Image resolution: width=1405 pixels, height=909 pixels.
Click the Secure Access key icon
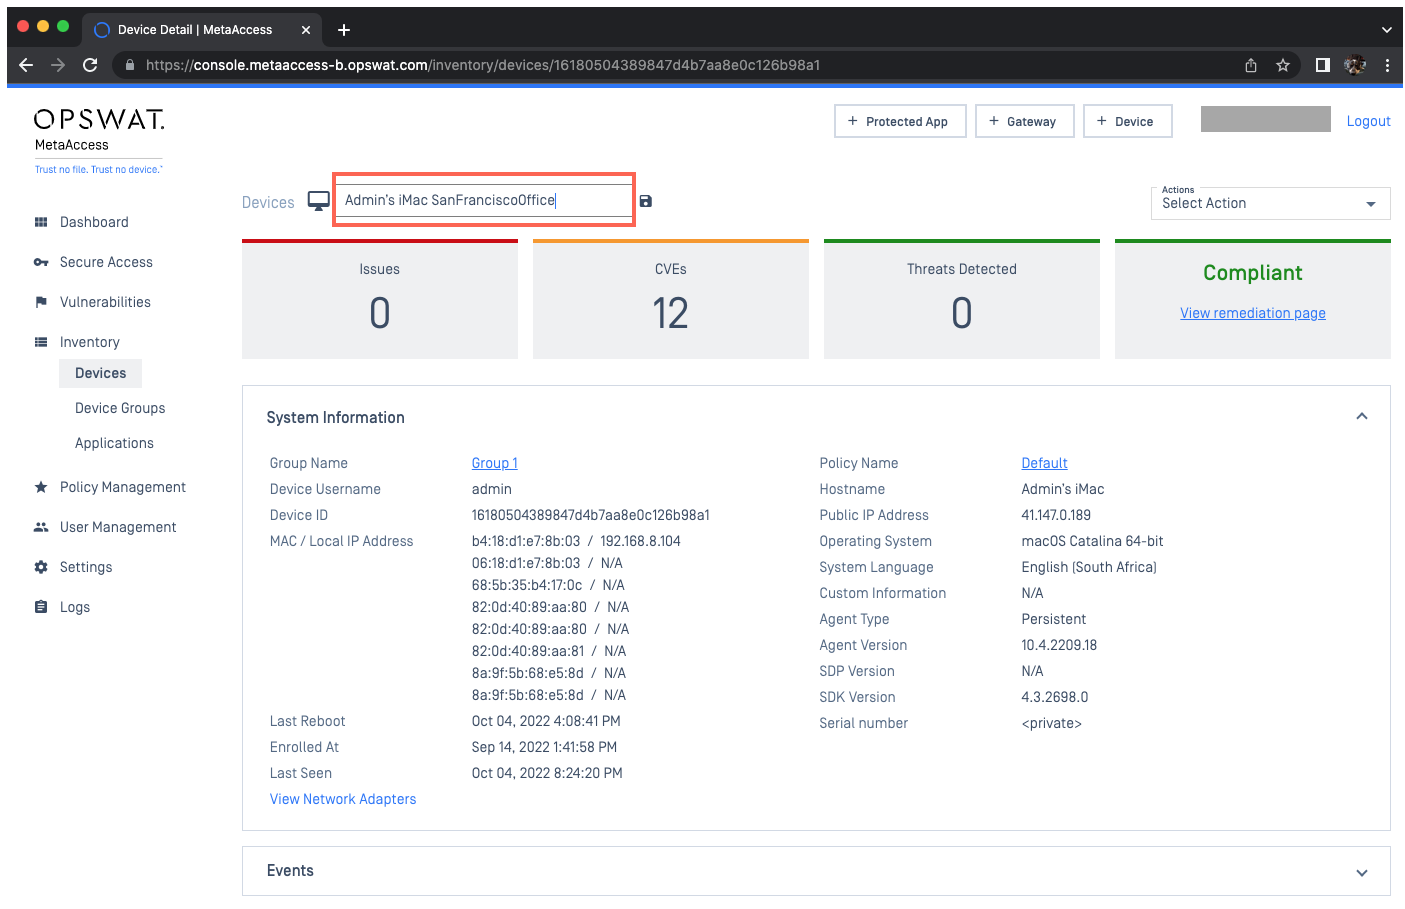[41, 262]
